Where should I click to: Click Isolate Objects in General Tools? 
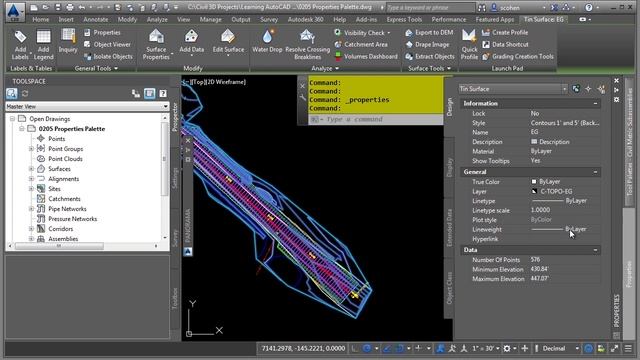tap(108, 57)
